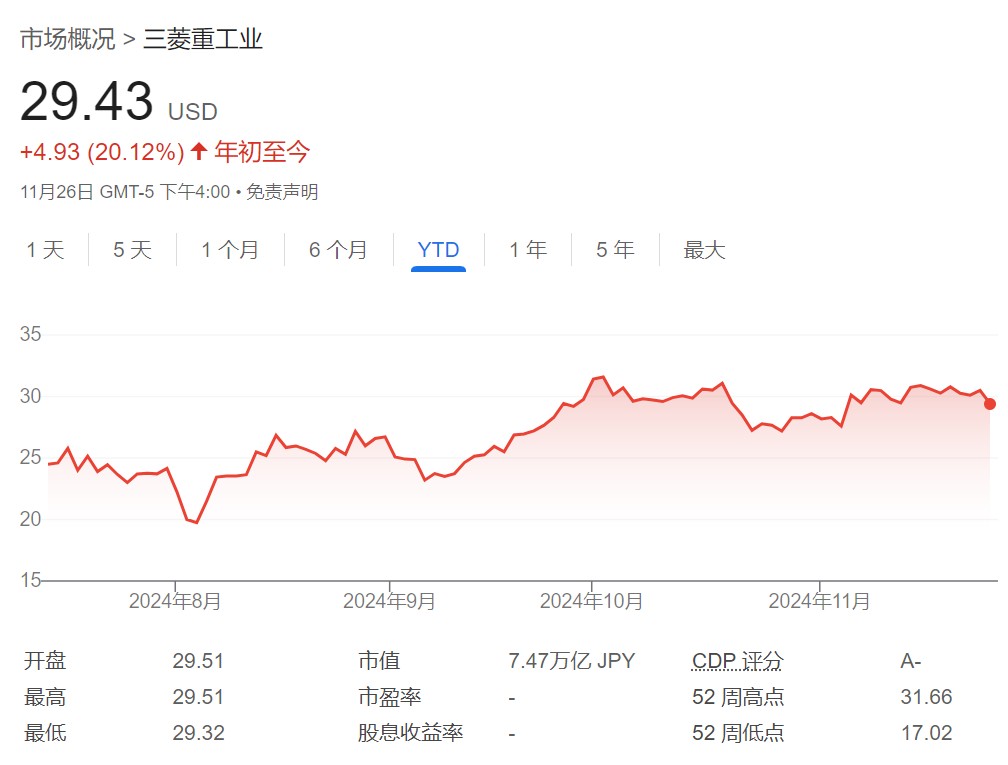
Task: Click the 52 周高点 label
Action: [x=738, y=697]
